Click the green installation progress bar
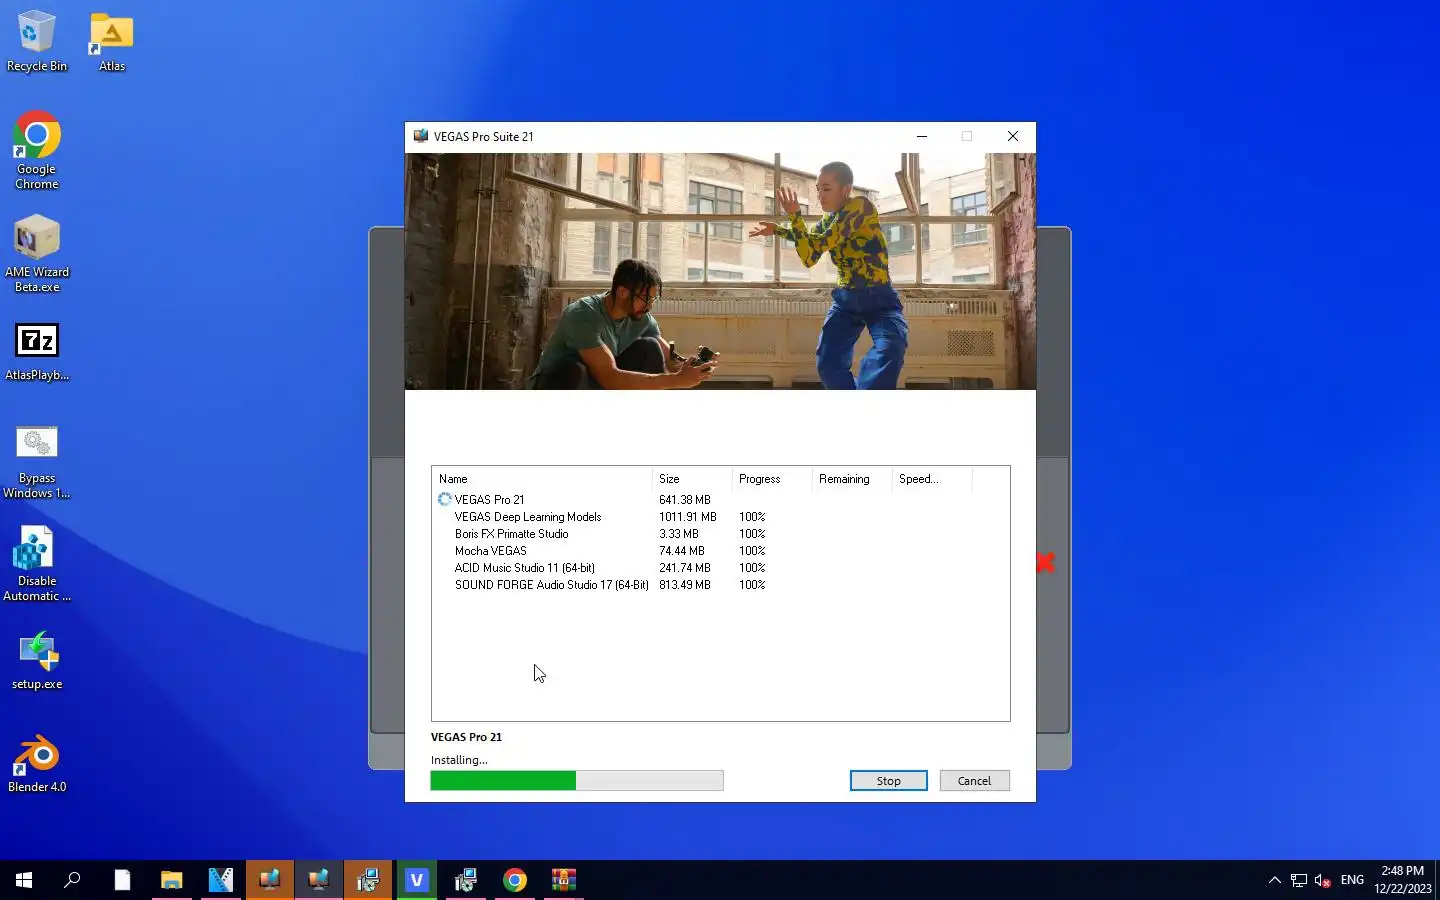This screenshot has height=900, width=1440. [577, 781]
